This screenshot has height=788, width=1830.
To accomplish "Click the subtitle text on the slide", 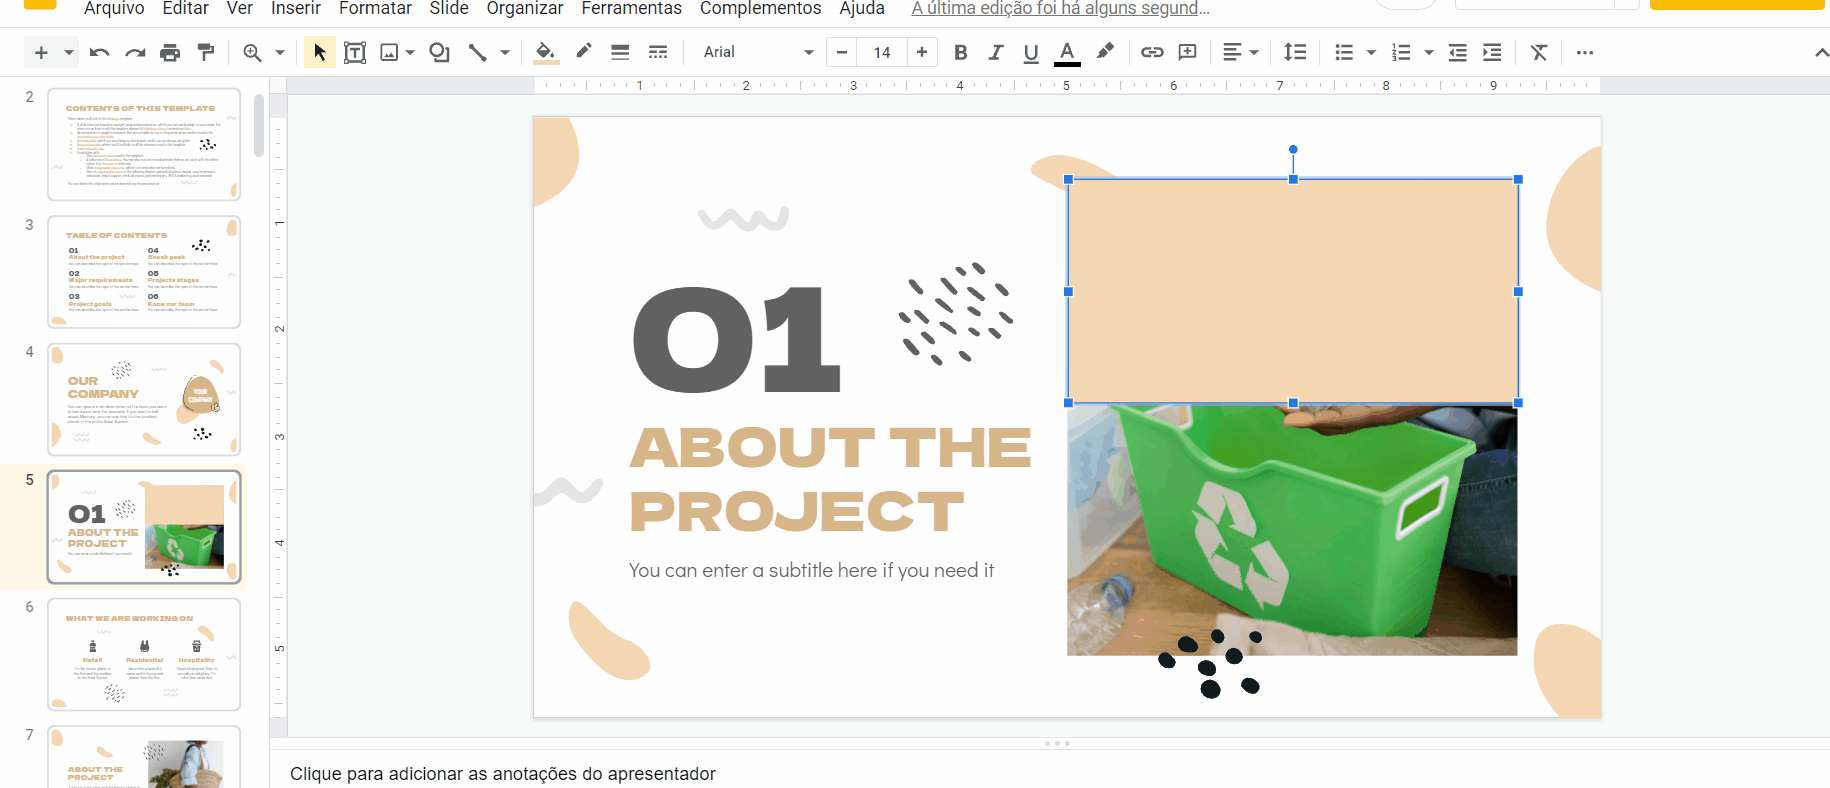I will click(x=812, y=570).
